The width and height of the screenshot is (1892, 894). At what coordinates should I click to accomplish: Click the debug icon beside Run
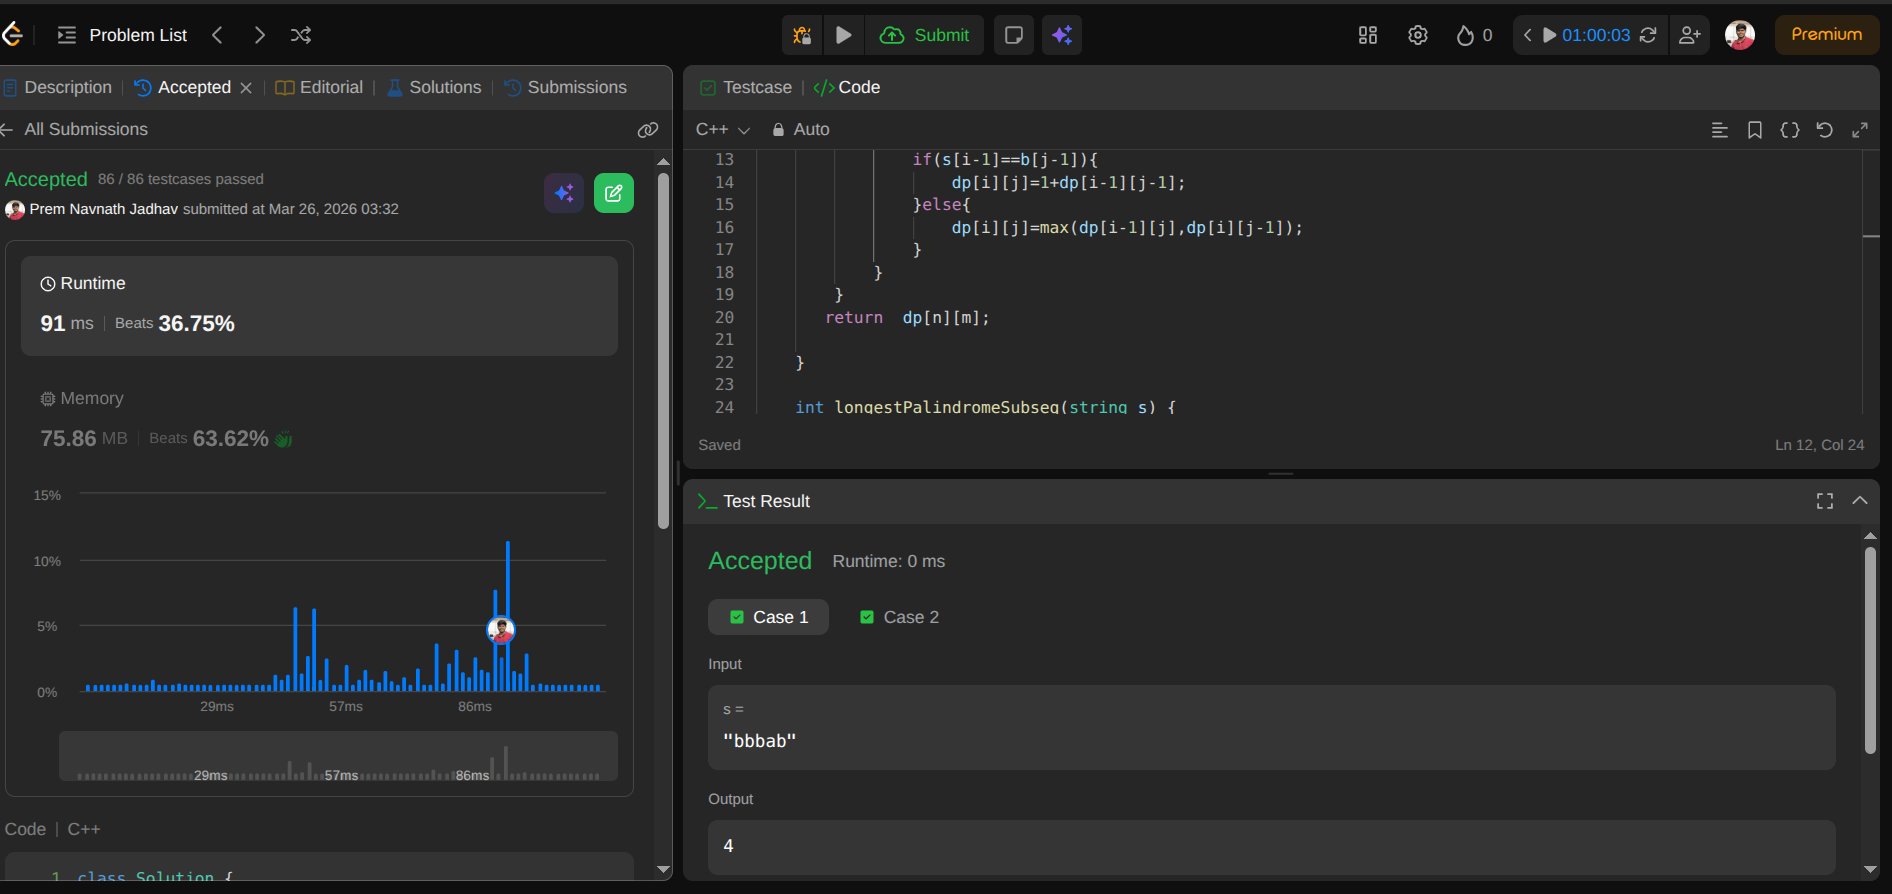(x=802, y=35)
